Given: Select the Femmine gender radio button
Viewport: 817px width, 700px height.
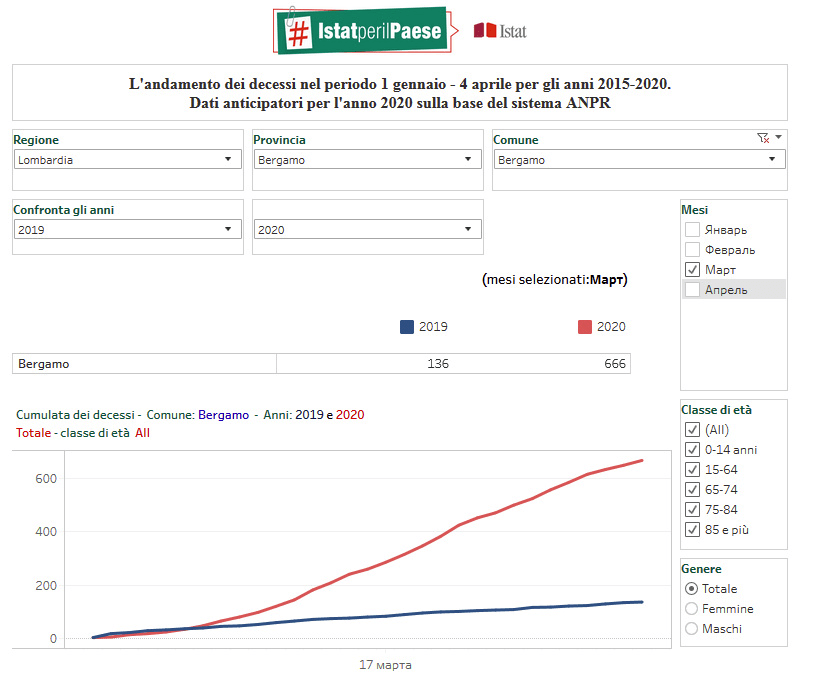Looking at the screenshot, I should [x=691, y=609].
